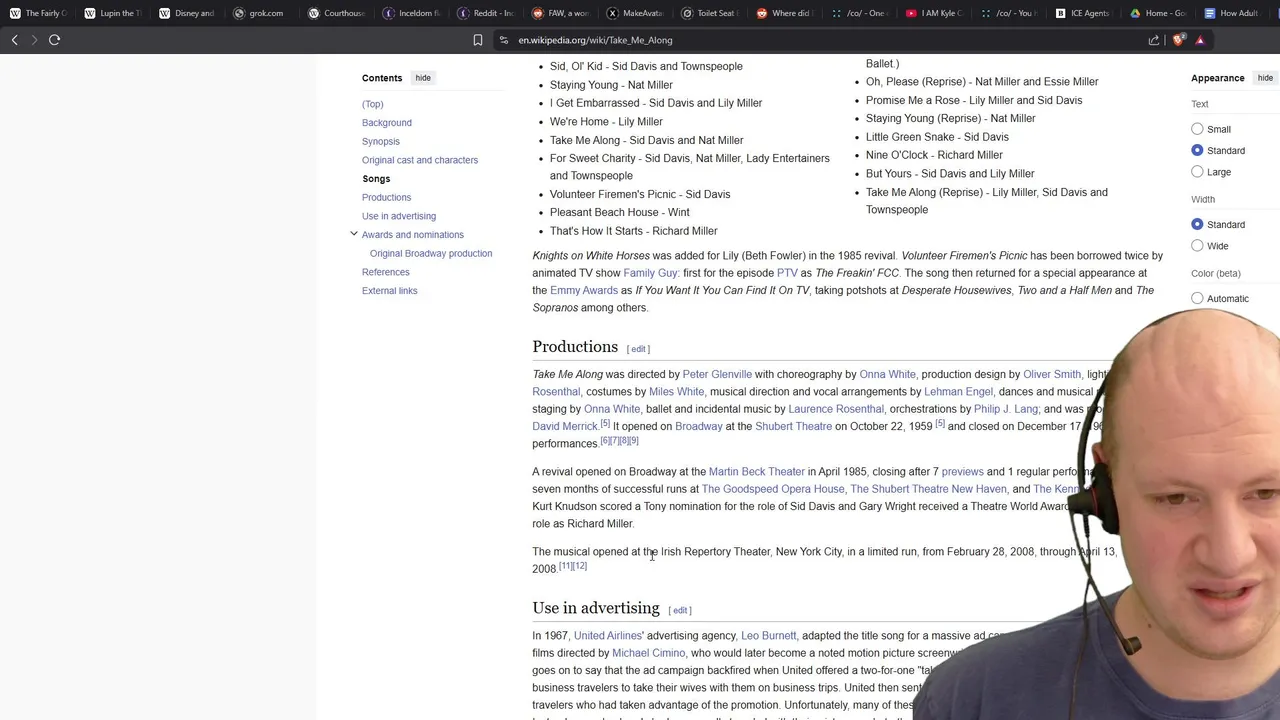1280x720 pixels.
Task: Go to Original cast and characters section
Action: click(420, 160)
